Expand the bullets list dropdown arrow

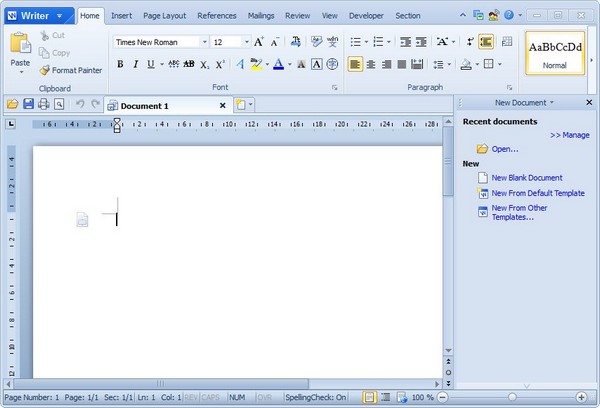click(x=366, y=42)
